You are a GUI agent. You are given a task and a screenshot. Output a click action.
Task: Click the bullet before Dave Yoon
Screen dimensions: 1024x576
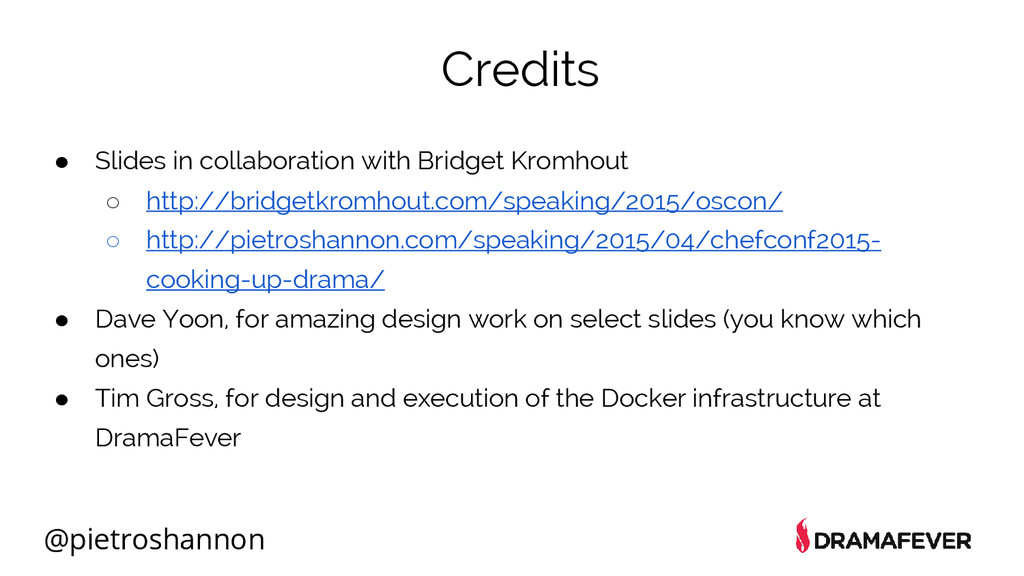[62, 320]
